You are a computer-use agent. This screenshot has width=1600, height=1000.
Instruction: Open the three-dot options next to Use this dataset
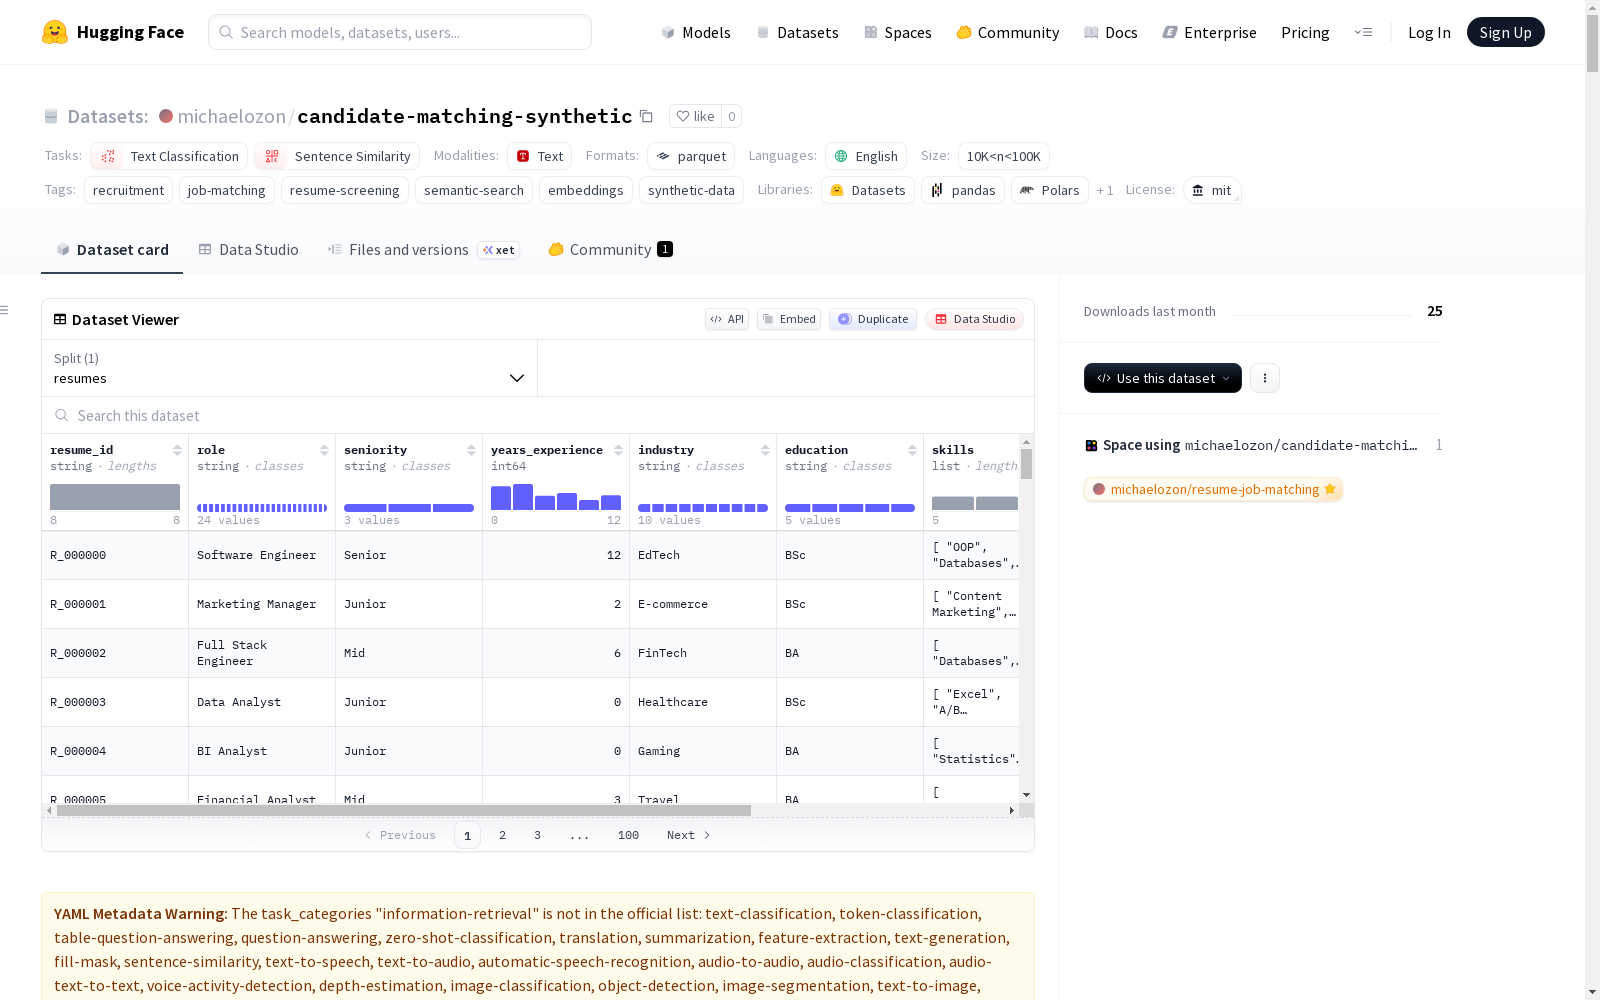pyautogui.click(x=1265, y=378)
